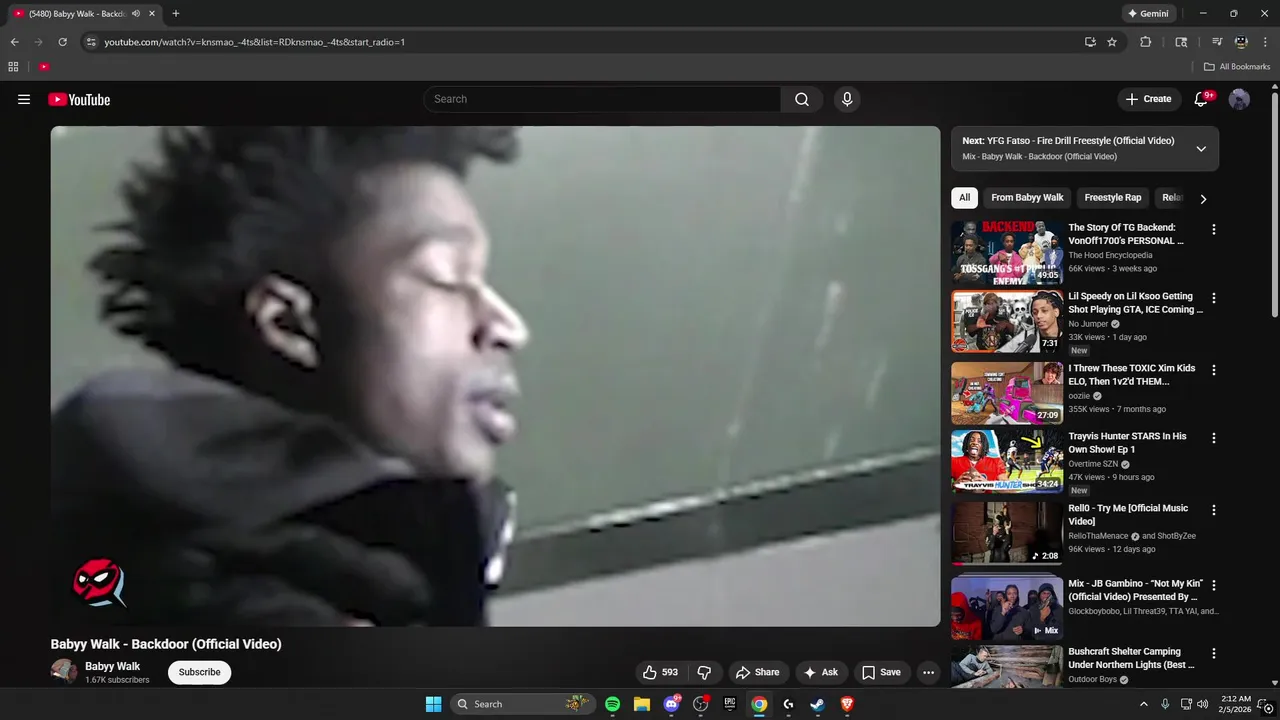
Task: Open File Explorer from taskbar
Action: tap(642, 704)
